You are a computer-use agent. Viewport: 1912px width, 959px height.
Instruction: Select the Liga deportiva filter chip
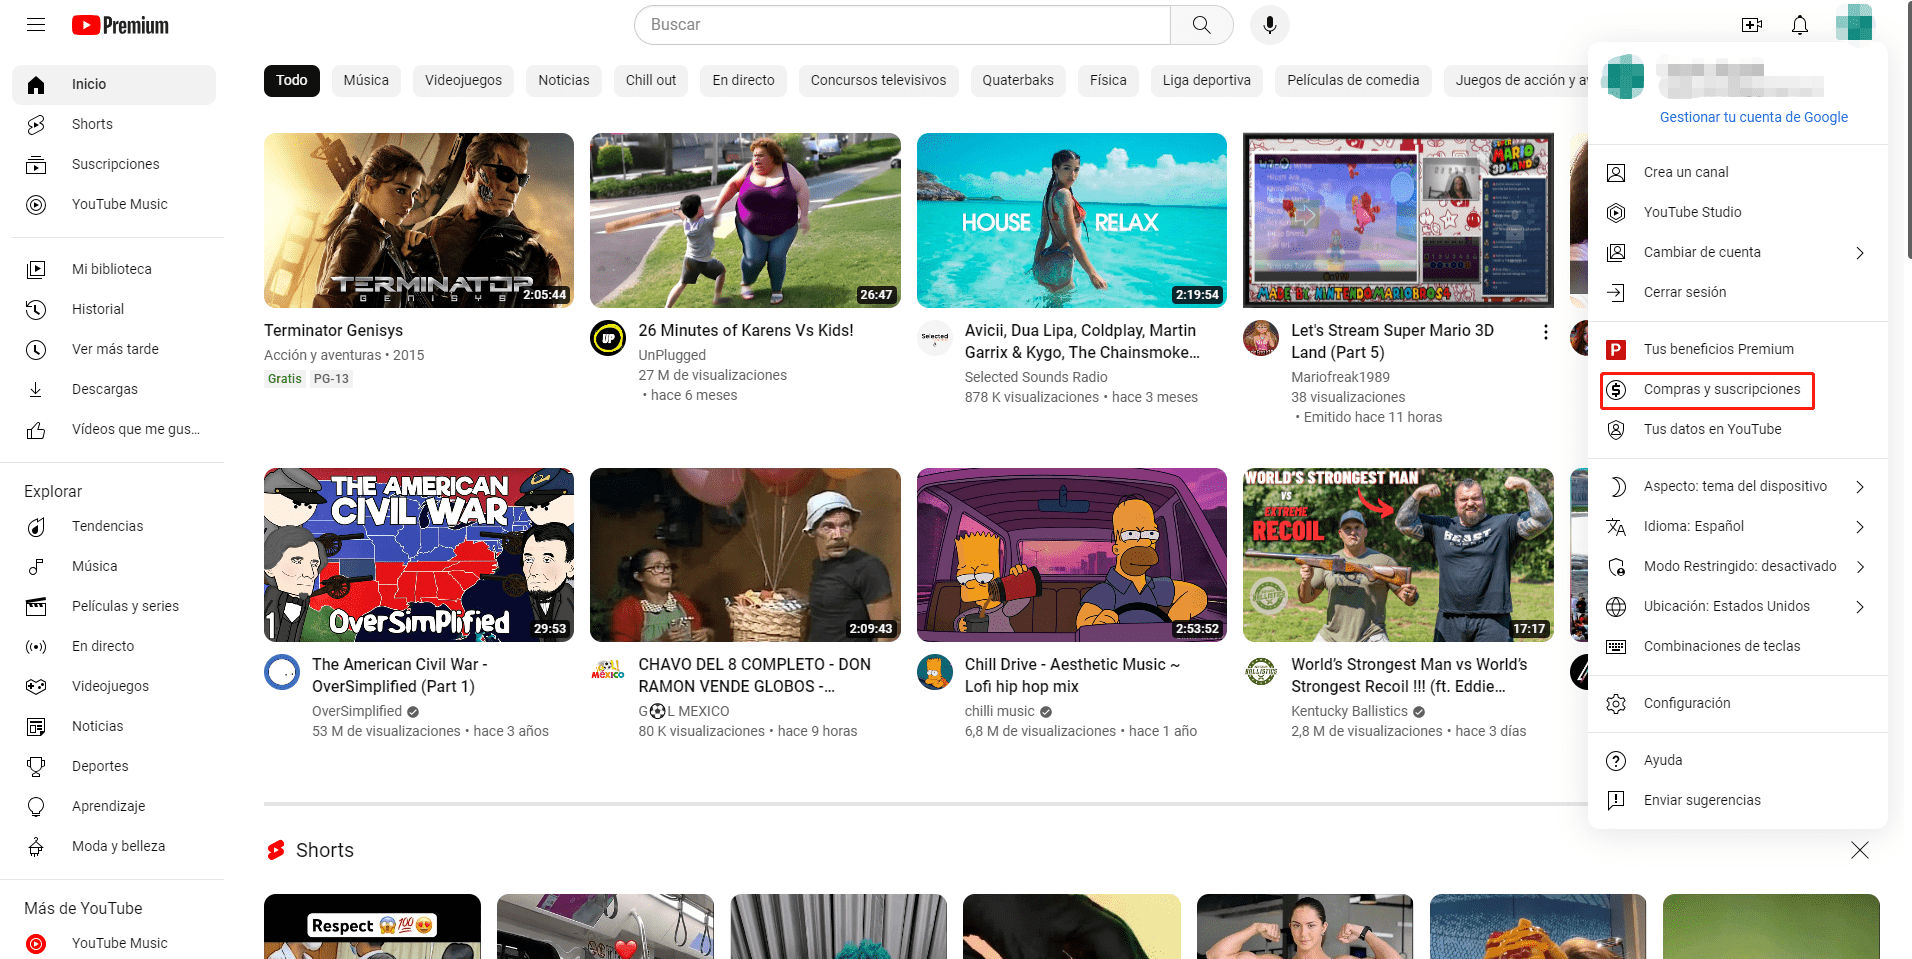tap(1206, 80)
